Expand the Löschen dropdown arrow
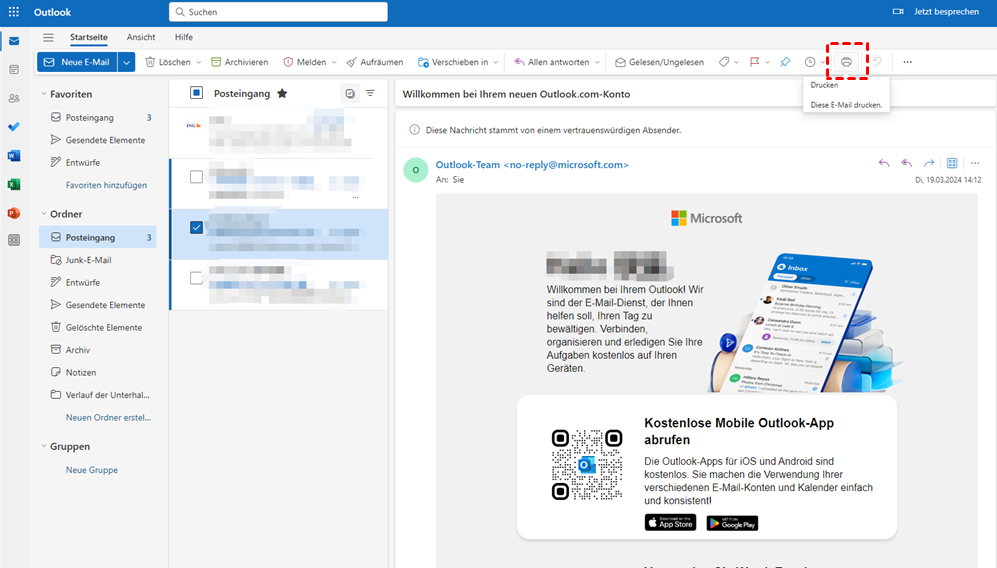This screenshot has width=997, height=568. (x=198, y=62)
